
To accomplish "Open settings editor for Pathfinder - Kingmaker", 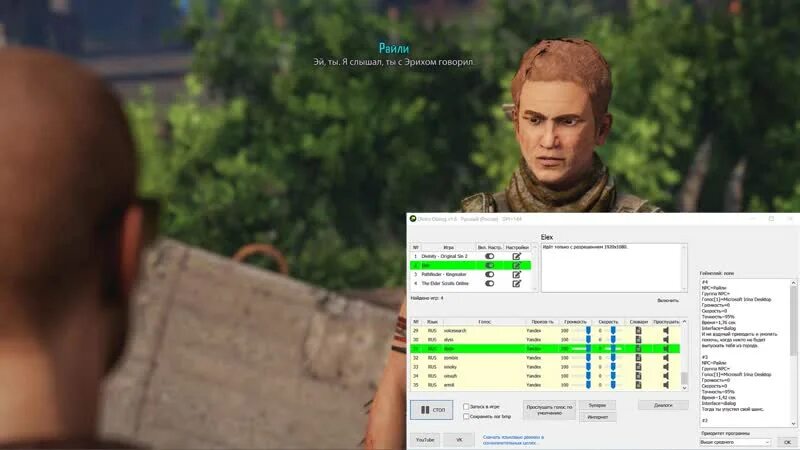I will tap(516, 274).
